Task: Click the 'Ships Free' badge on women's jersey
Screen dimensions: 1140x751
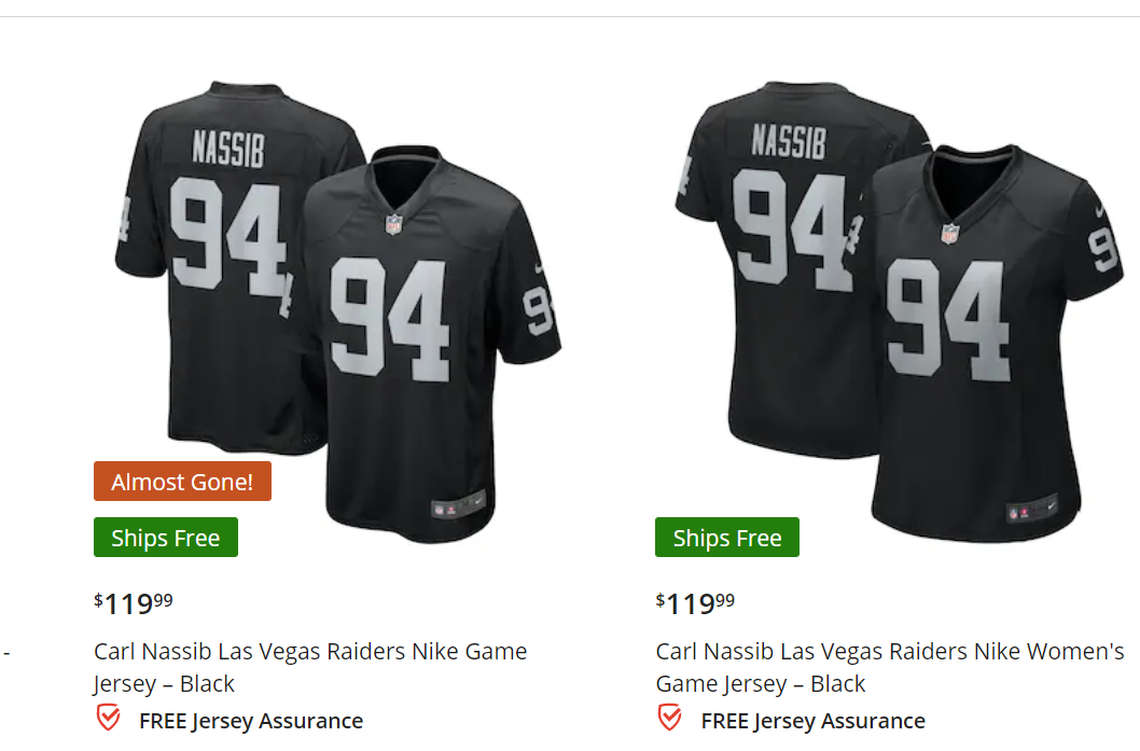Action: pyautogui.click(x=727, y=537)
